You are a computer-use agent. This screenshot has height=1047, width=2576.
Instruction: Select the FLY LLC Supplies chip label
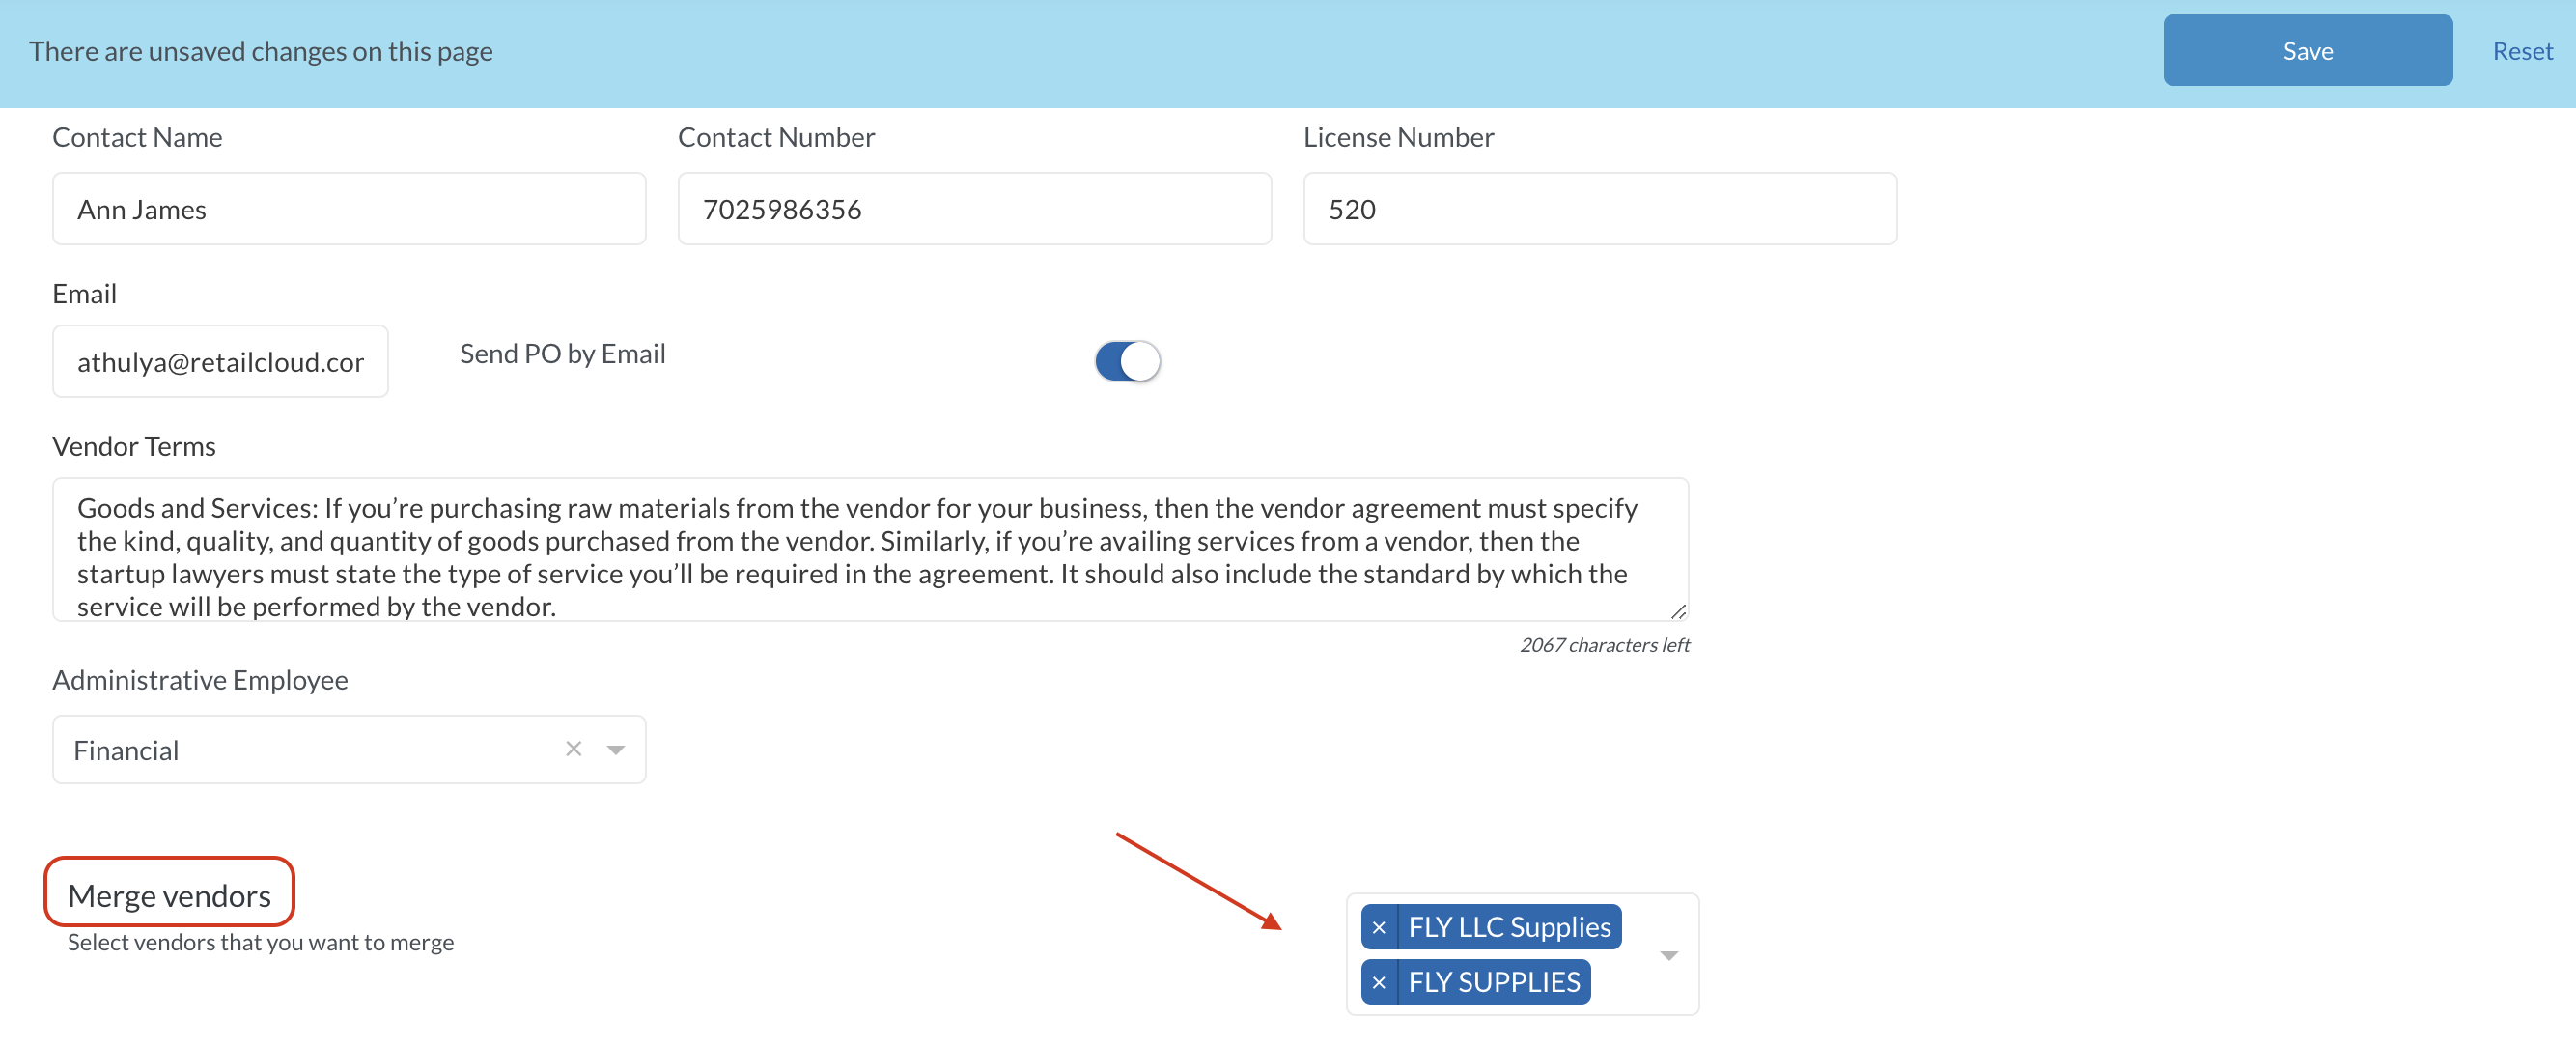tap(1508, 928)
